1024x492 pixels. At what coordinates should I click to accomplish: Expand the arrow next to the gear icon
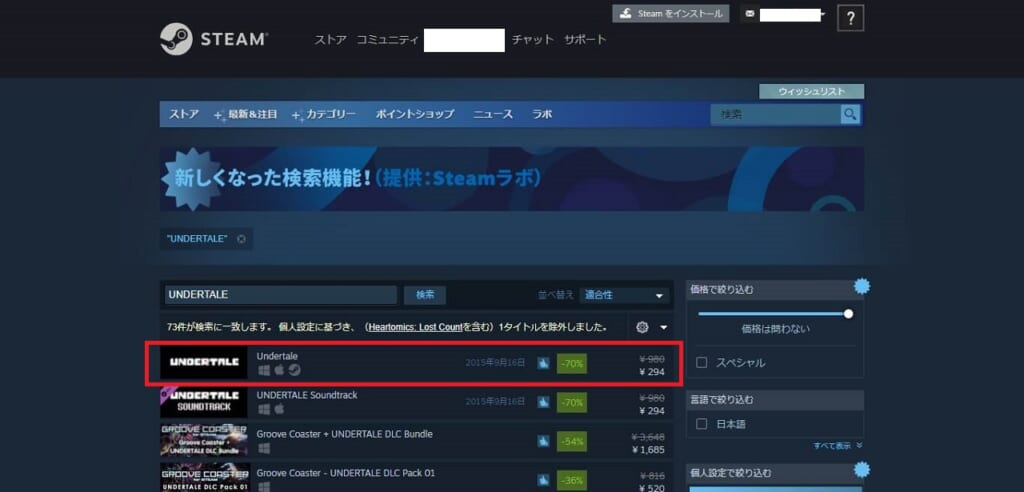pyautogui.click(x=664, y=327)
